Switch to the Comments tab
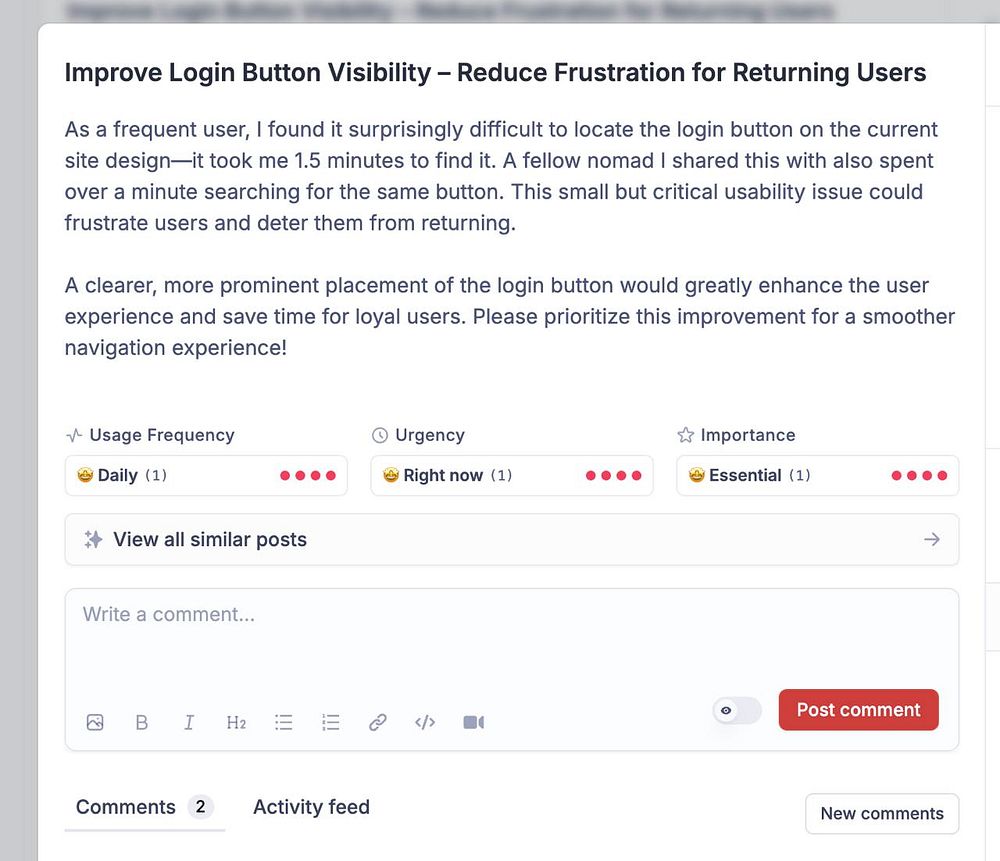The height and width of the screenshot is (861, 1000). click(145, 807)
